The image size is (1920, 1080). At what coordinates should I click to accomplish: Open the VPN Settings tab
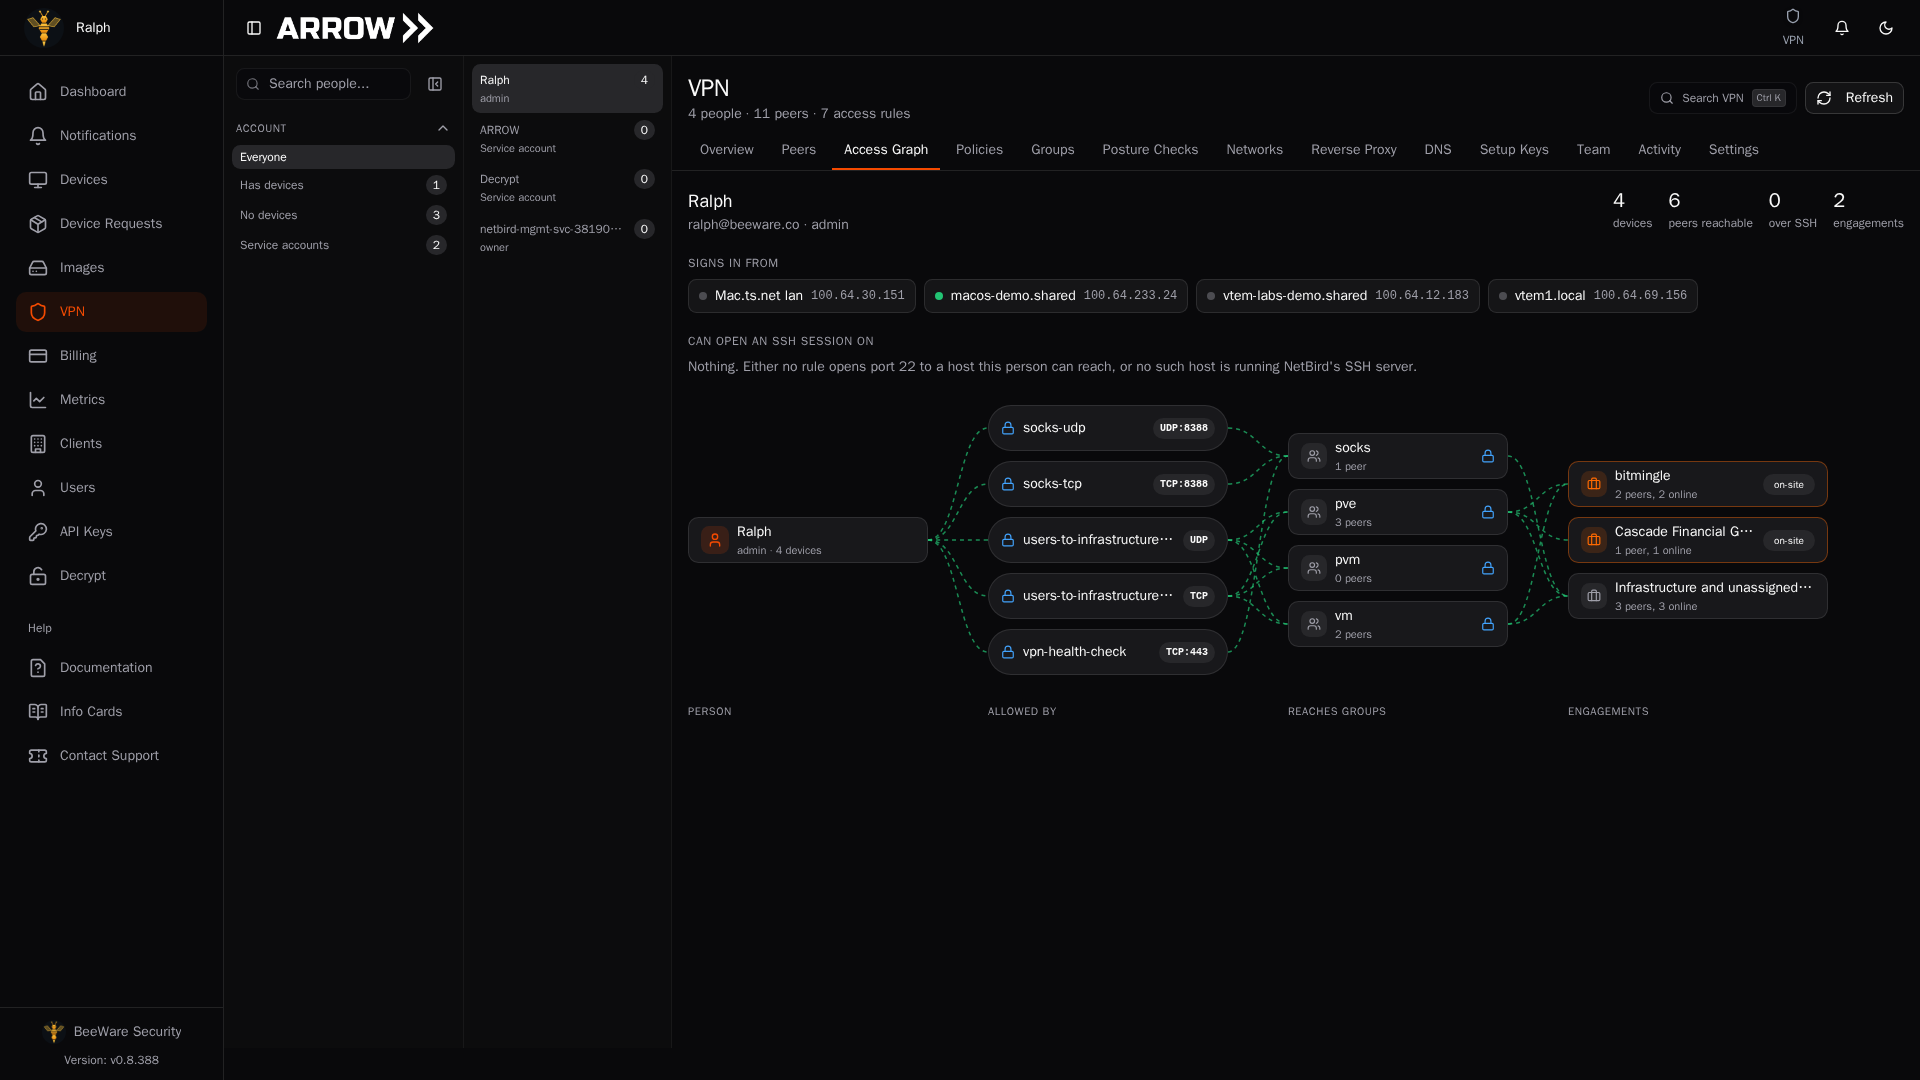1733,150
